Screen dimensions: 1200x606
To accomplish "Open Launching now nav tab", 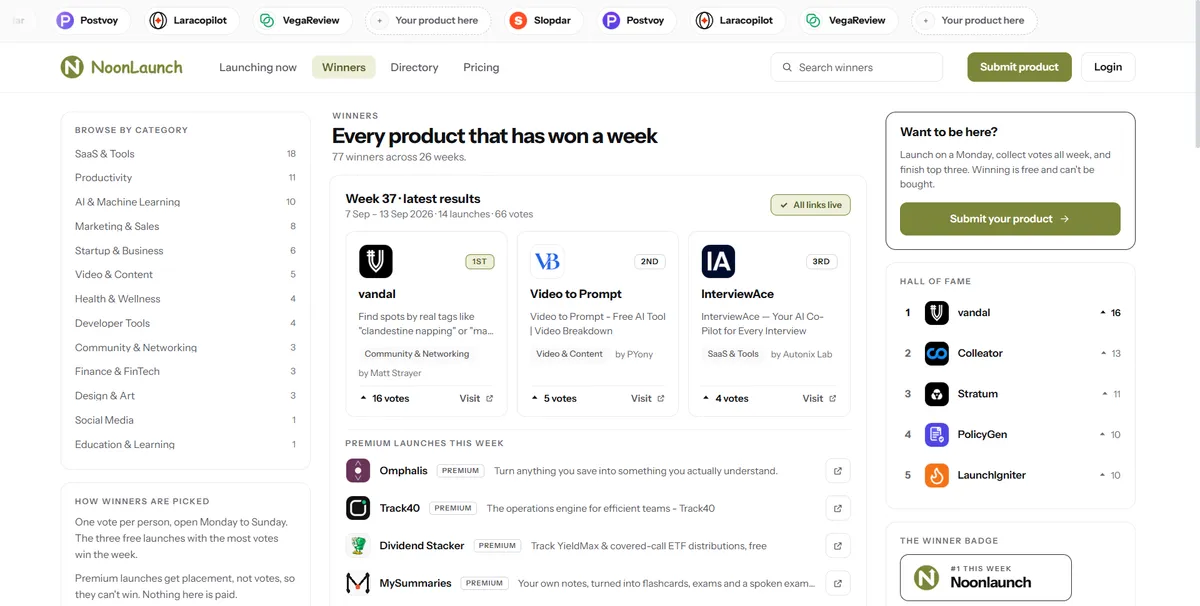I will [258, 67].
